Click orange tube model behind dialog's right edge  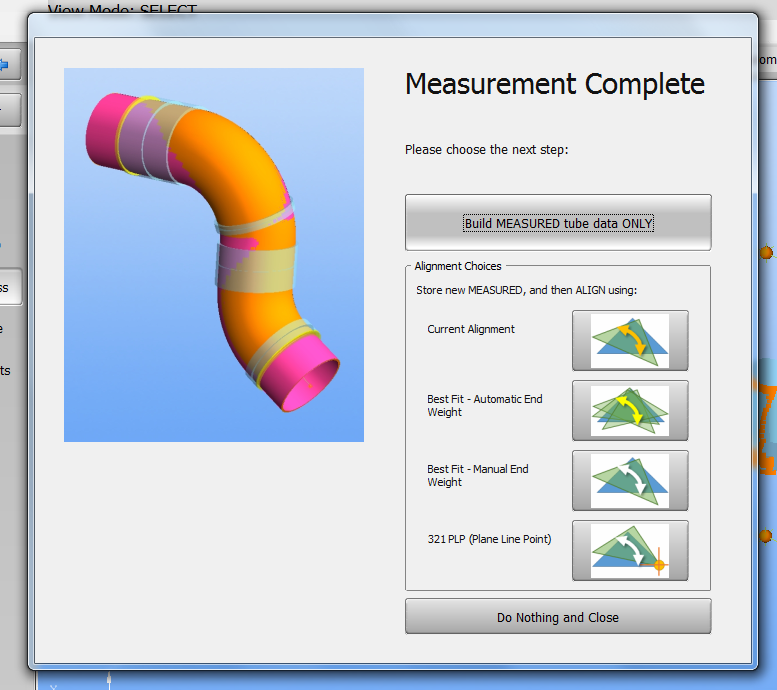point(766,420)
